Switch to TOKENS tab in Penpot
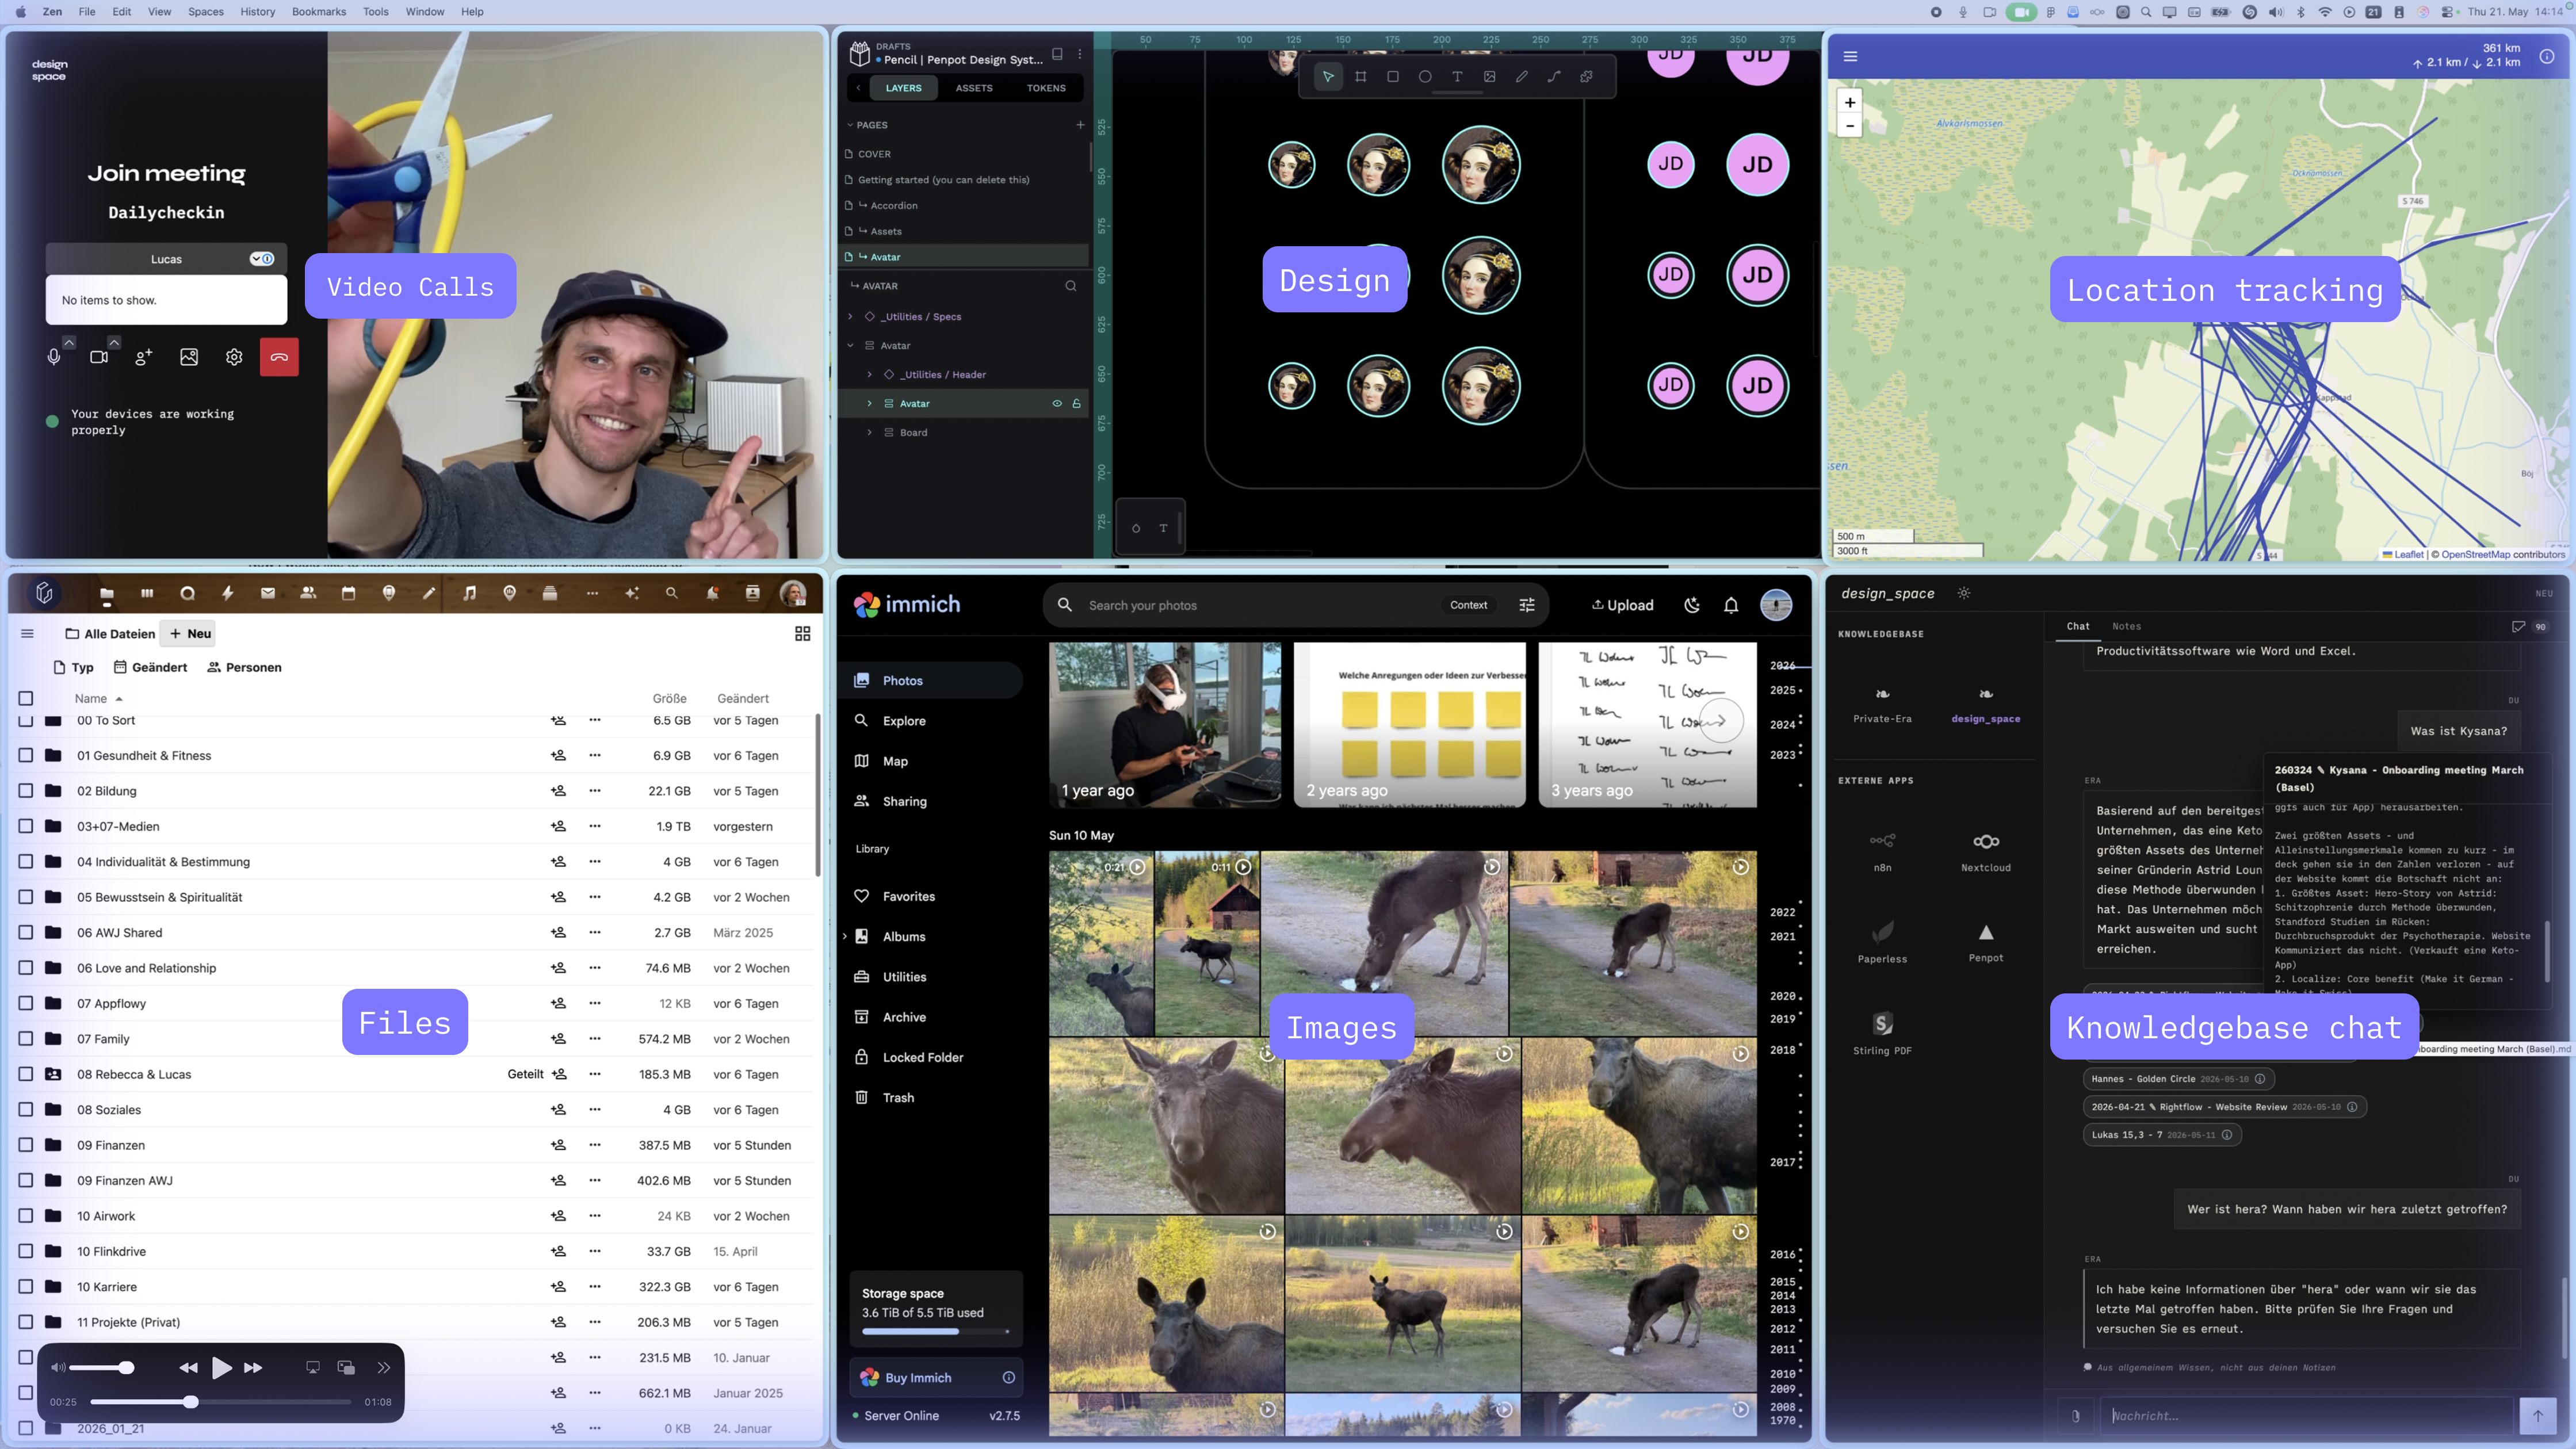The height and width of the screenshot is (1449, 2576). (1046, 88)
